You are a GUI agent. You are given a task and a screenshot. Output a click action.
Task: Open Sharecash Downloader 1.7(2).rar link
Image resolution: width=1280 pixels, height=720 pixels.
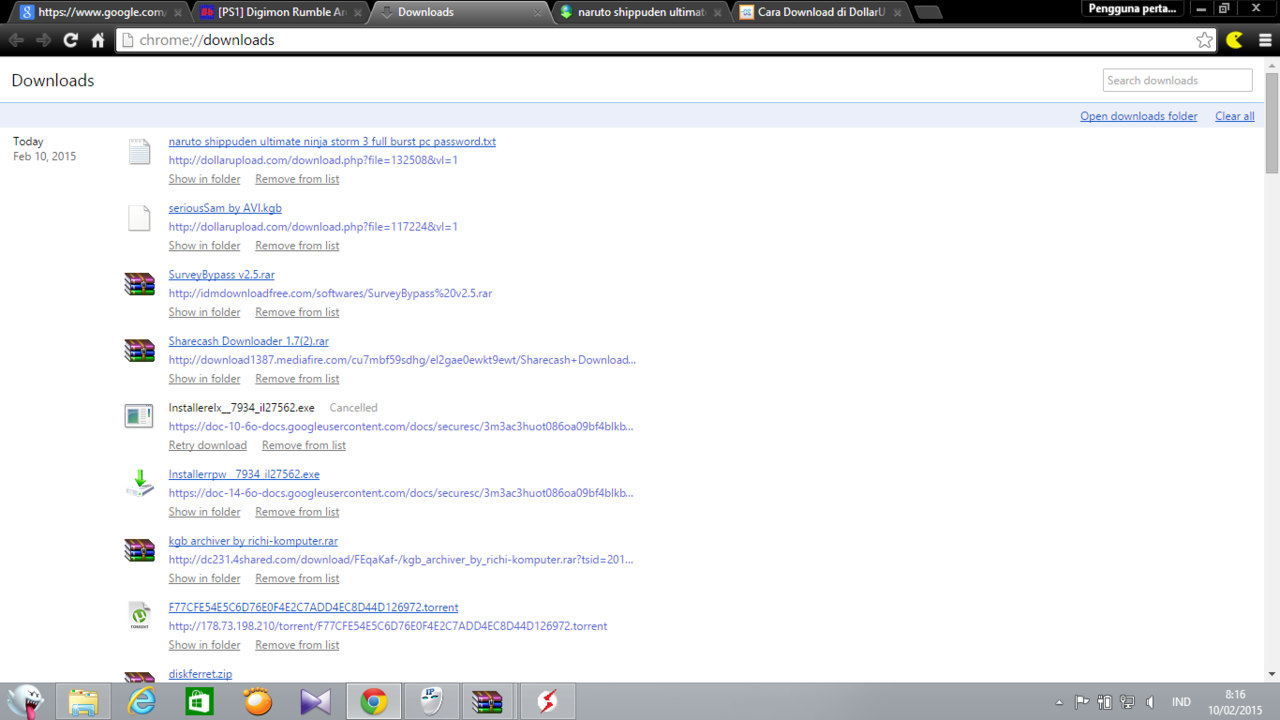click(x=248, y=341)
